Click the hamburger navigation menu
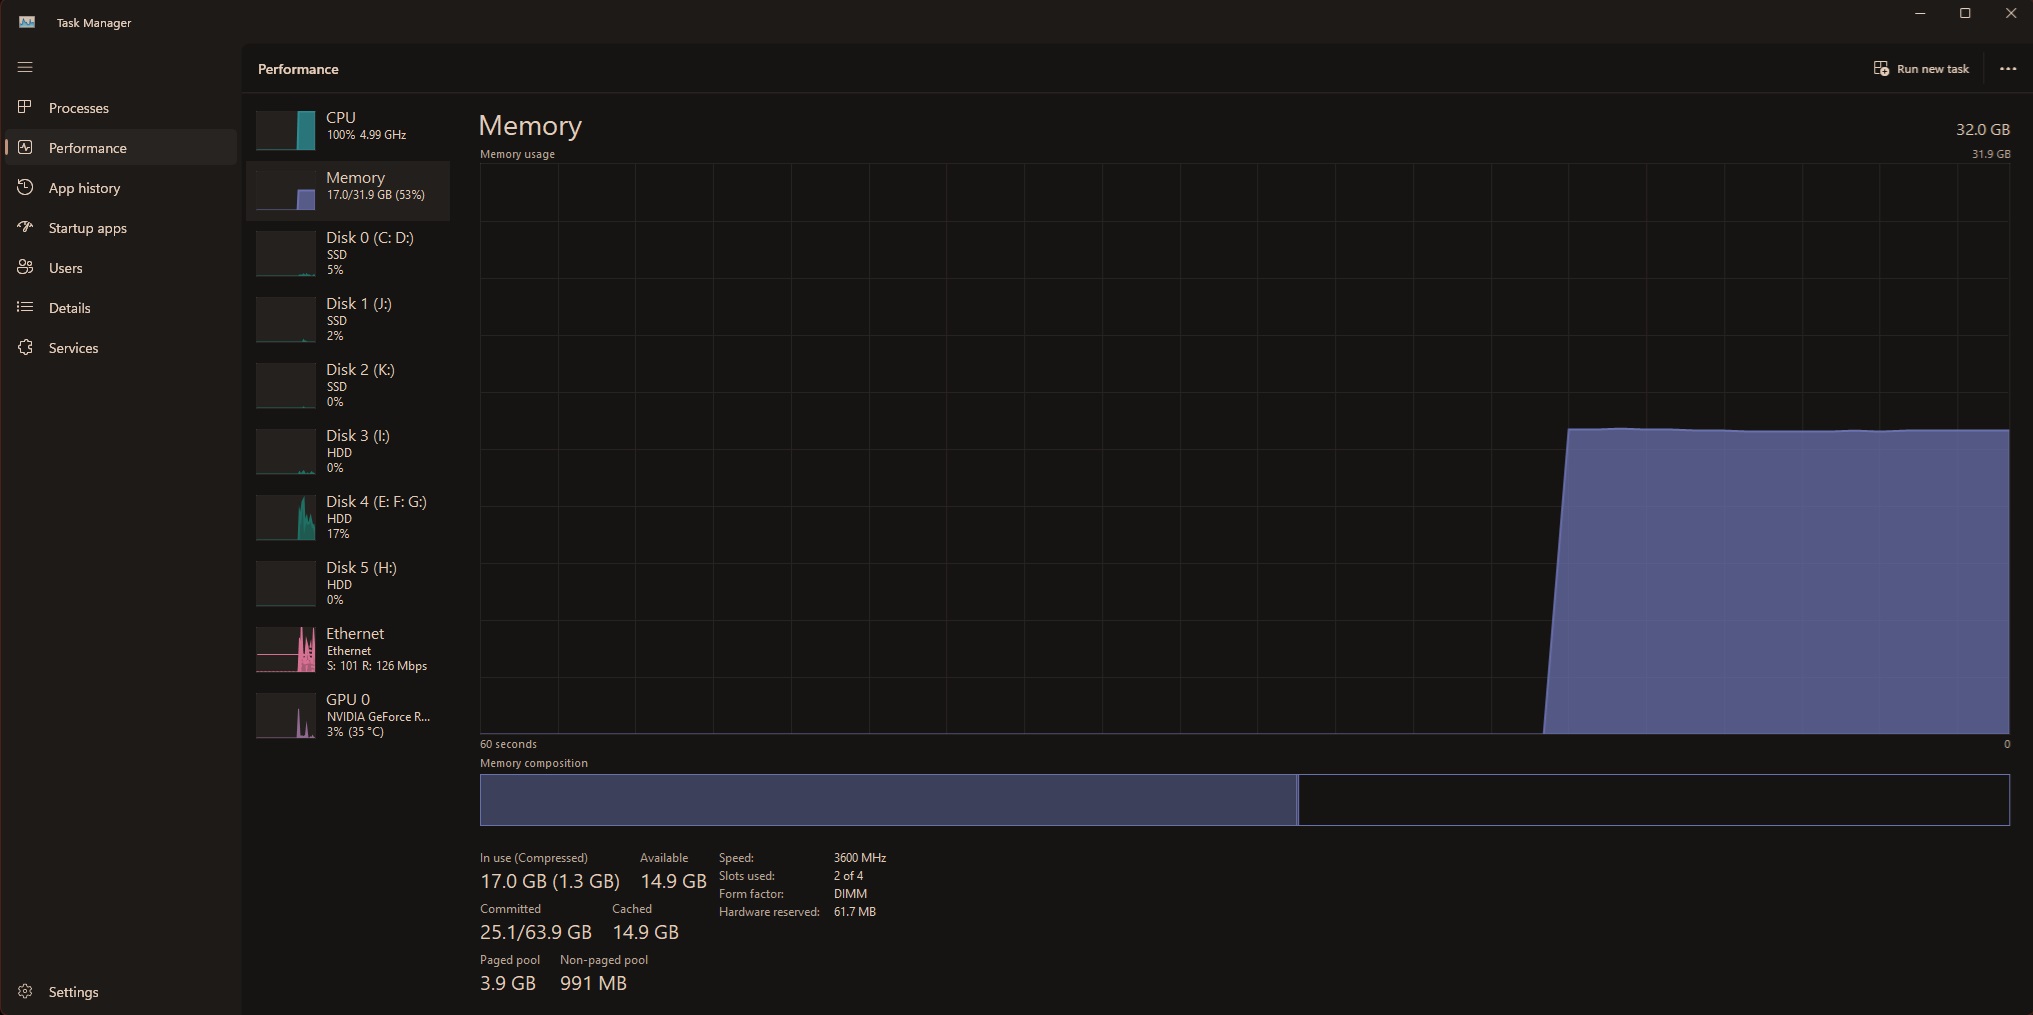 [x=26, y=67]
